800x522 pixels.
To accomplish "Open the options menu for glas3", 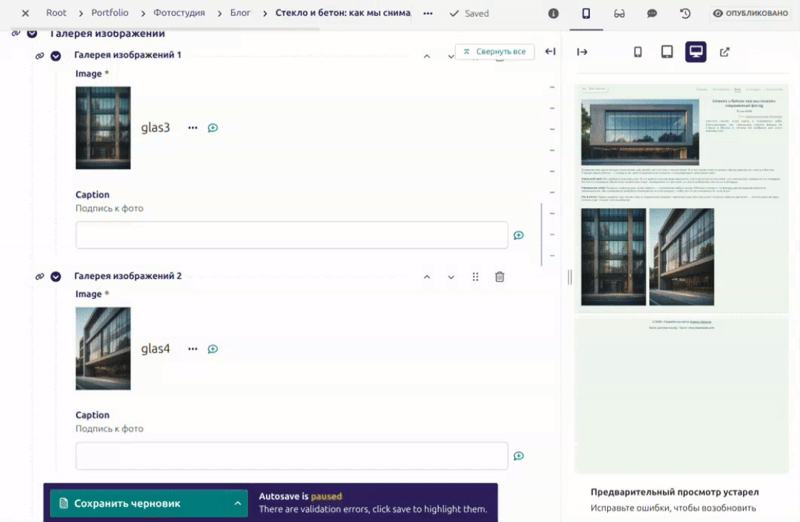I will pos(192,128).
